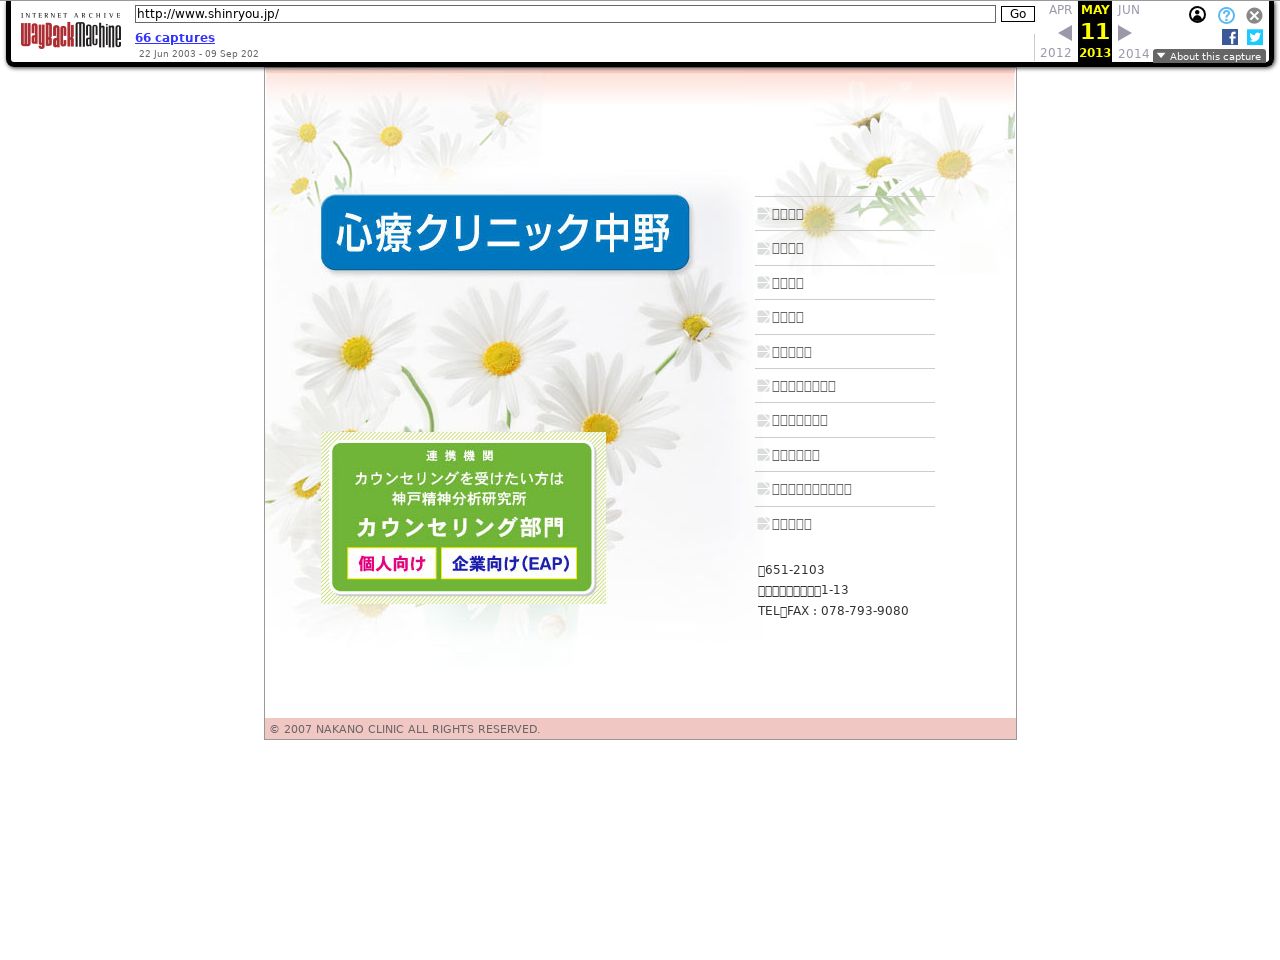Click the 企業向け(EAP) counseling button

click(x=509, y=563)
